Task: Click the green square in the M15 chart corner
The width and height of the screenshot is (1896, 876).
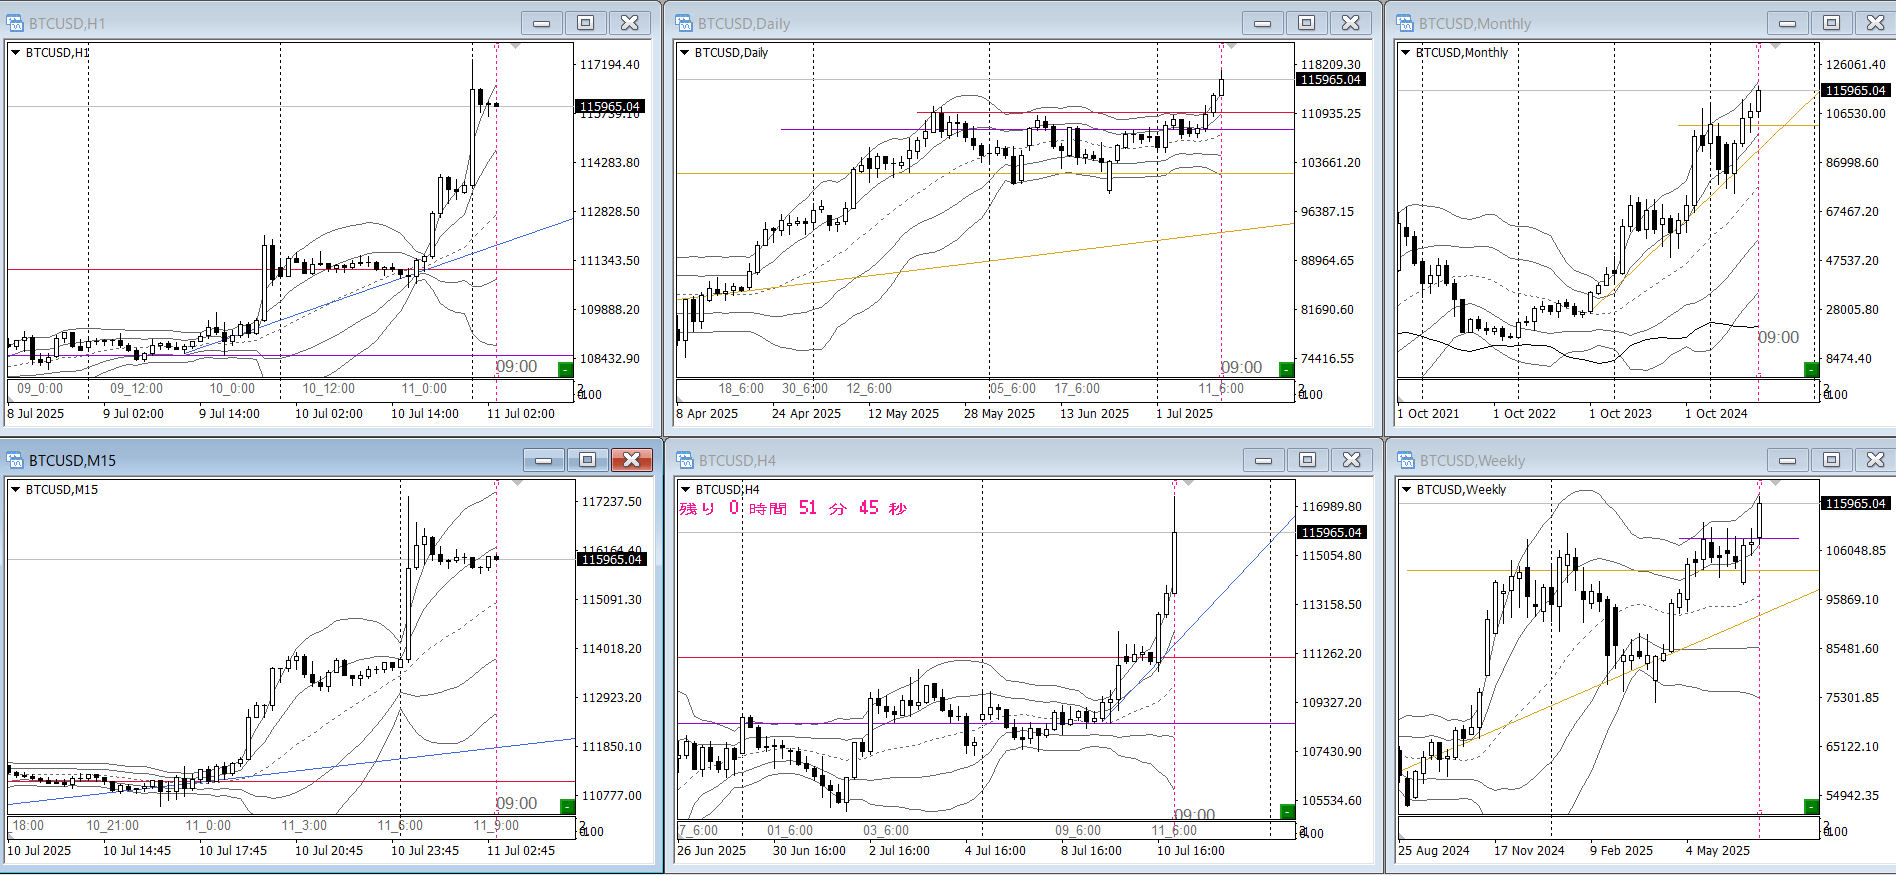Action: [567, 807]
